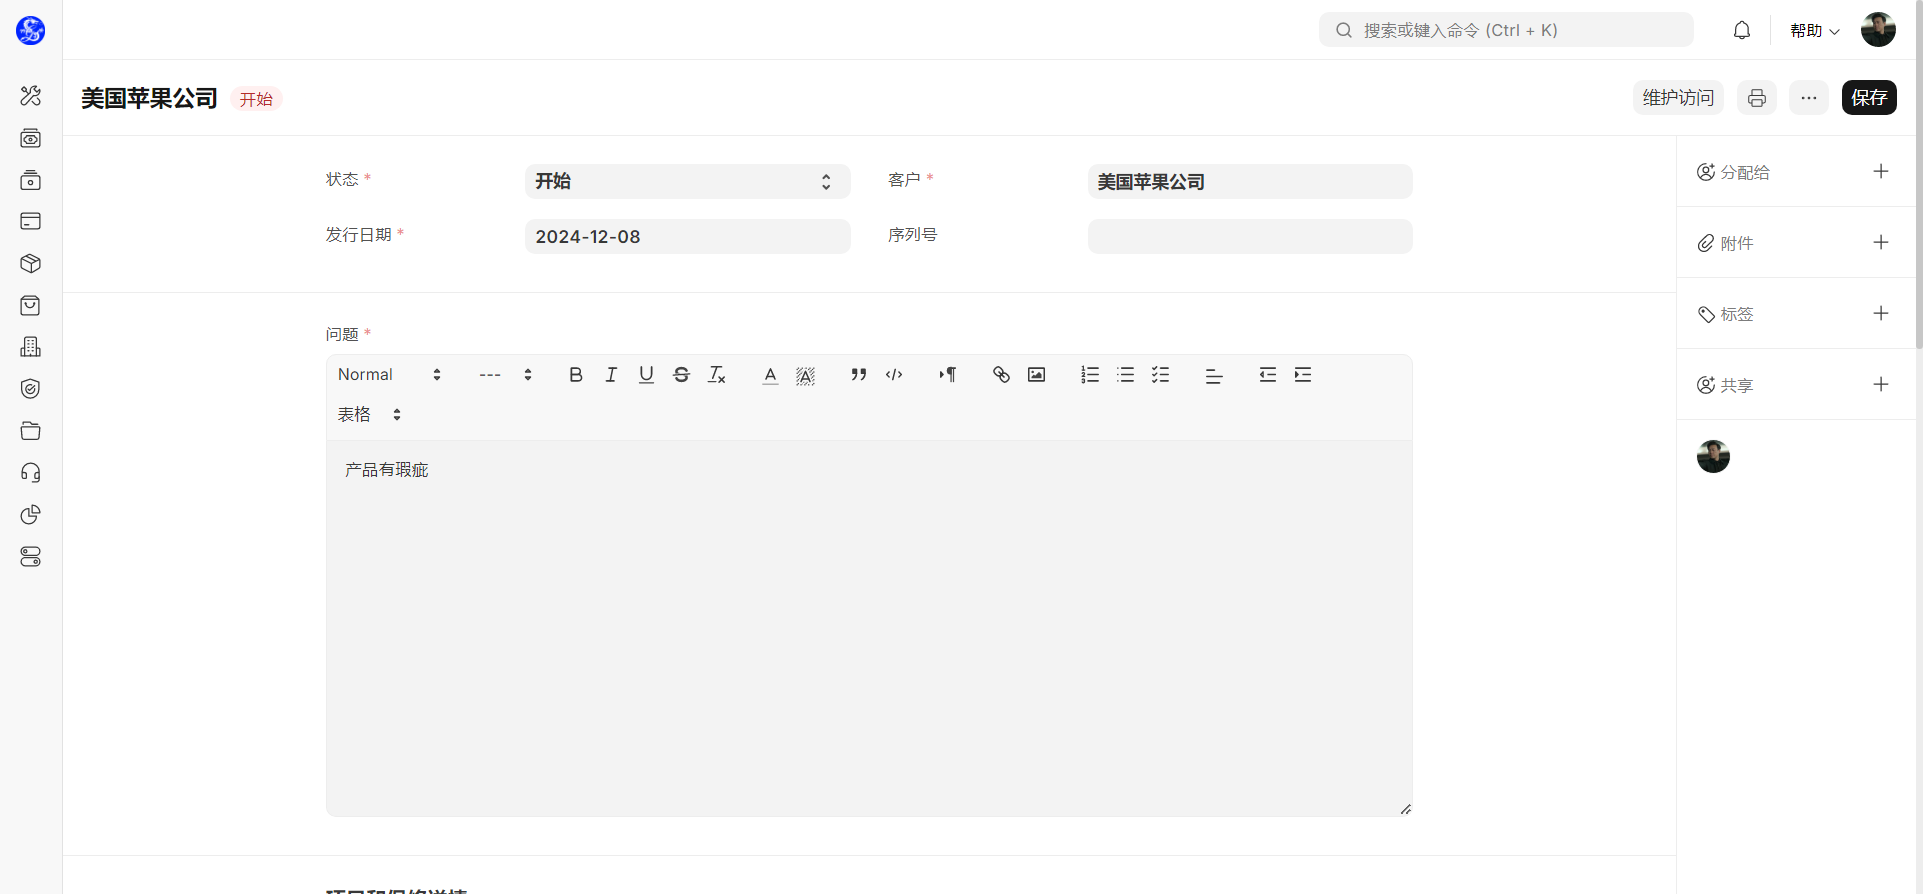The image size is (1923, 894).
Task: Add an assignee with 分配给 plus
Action: click(x=1881, y=171)
